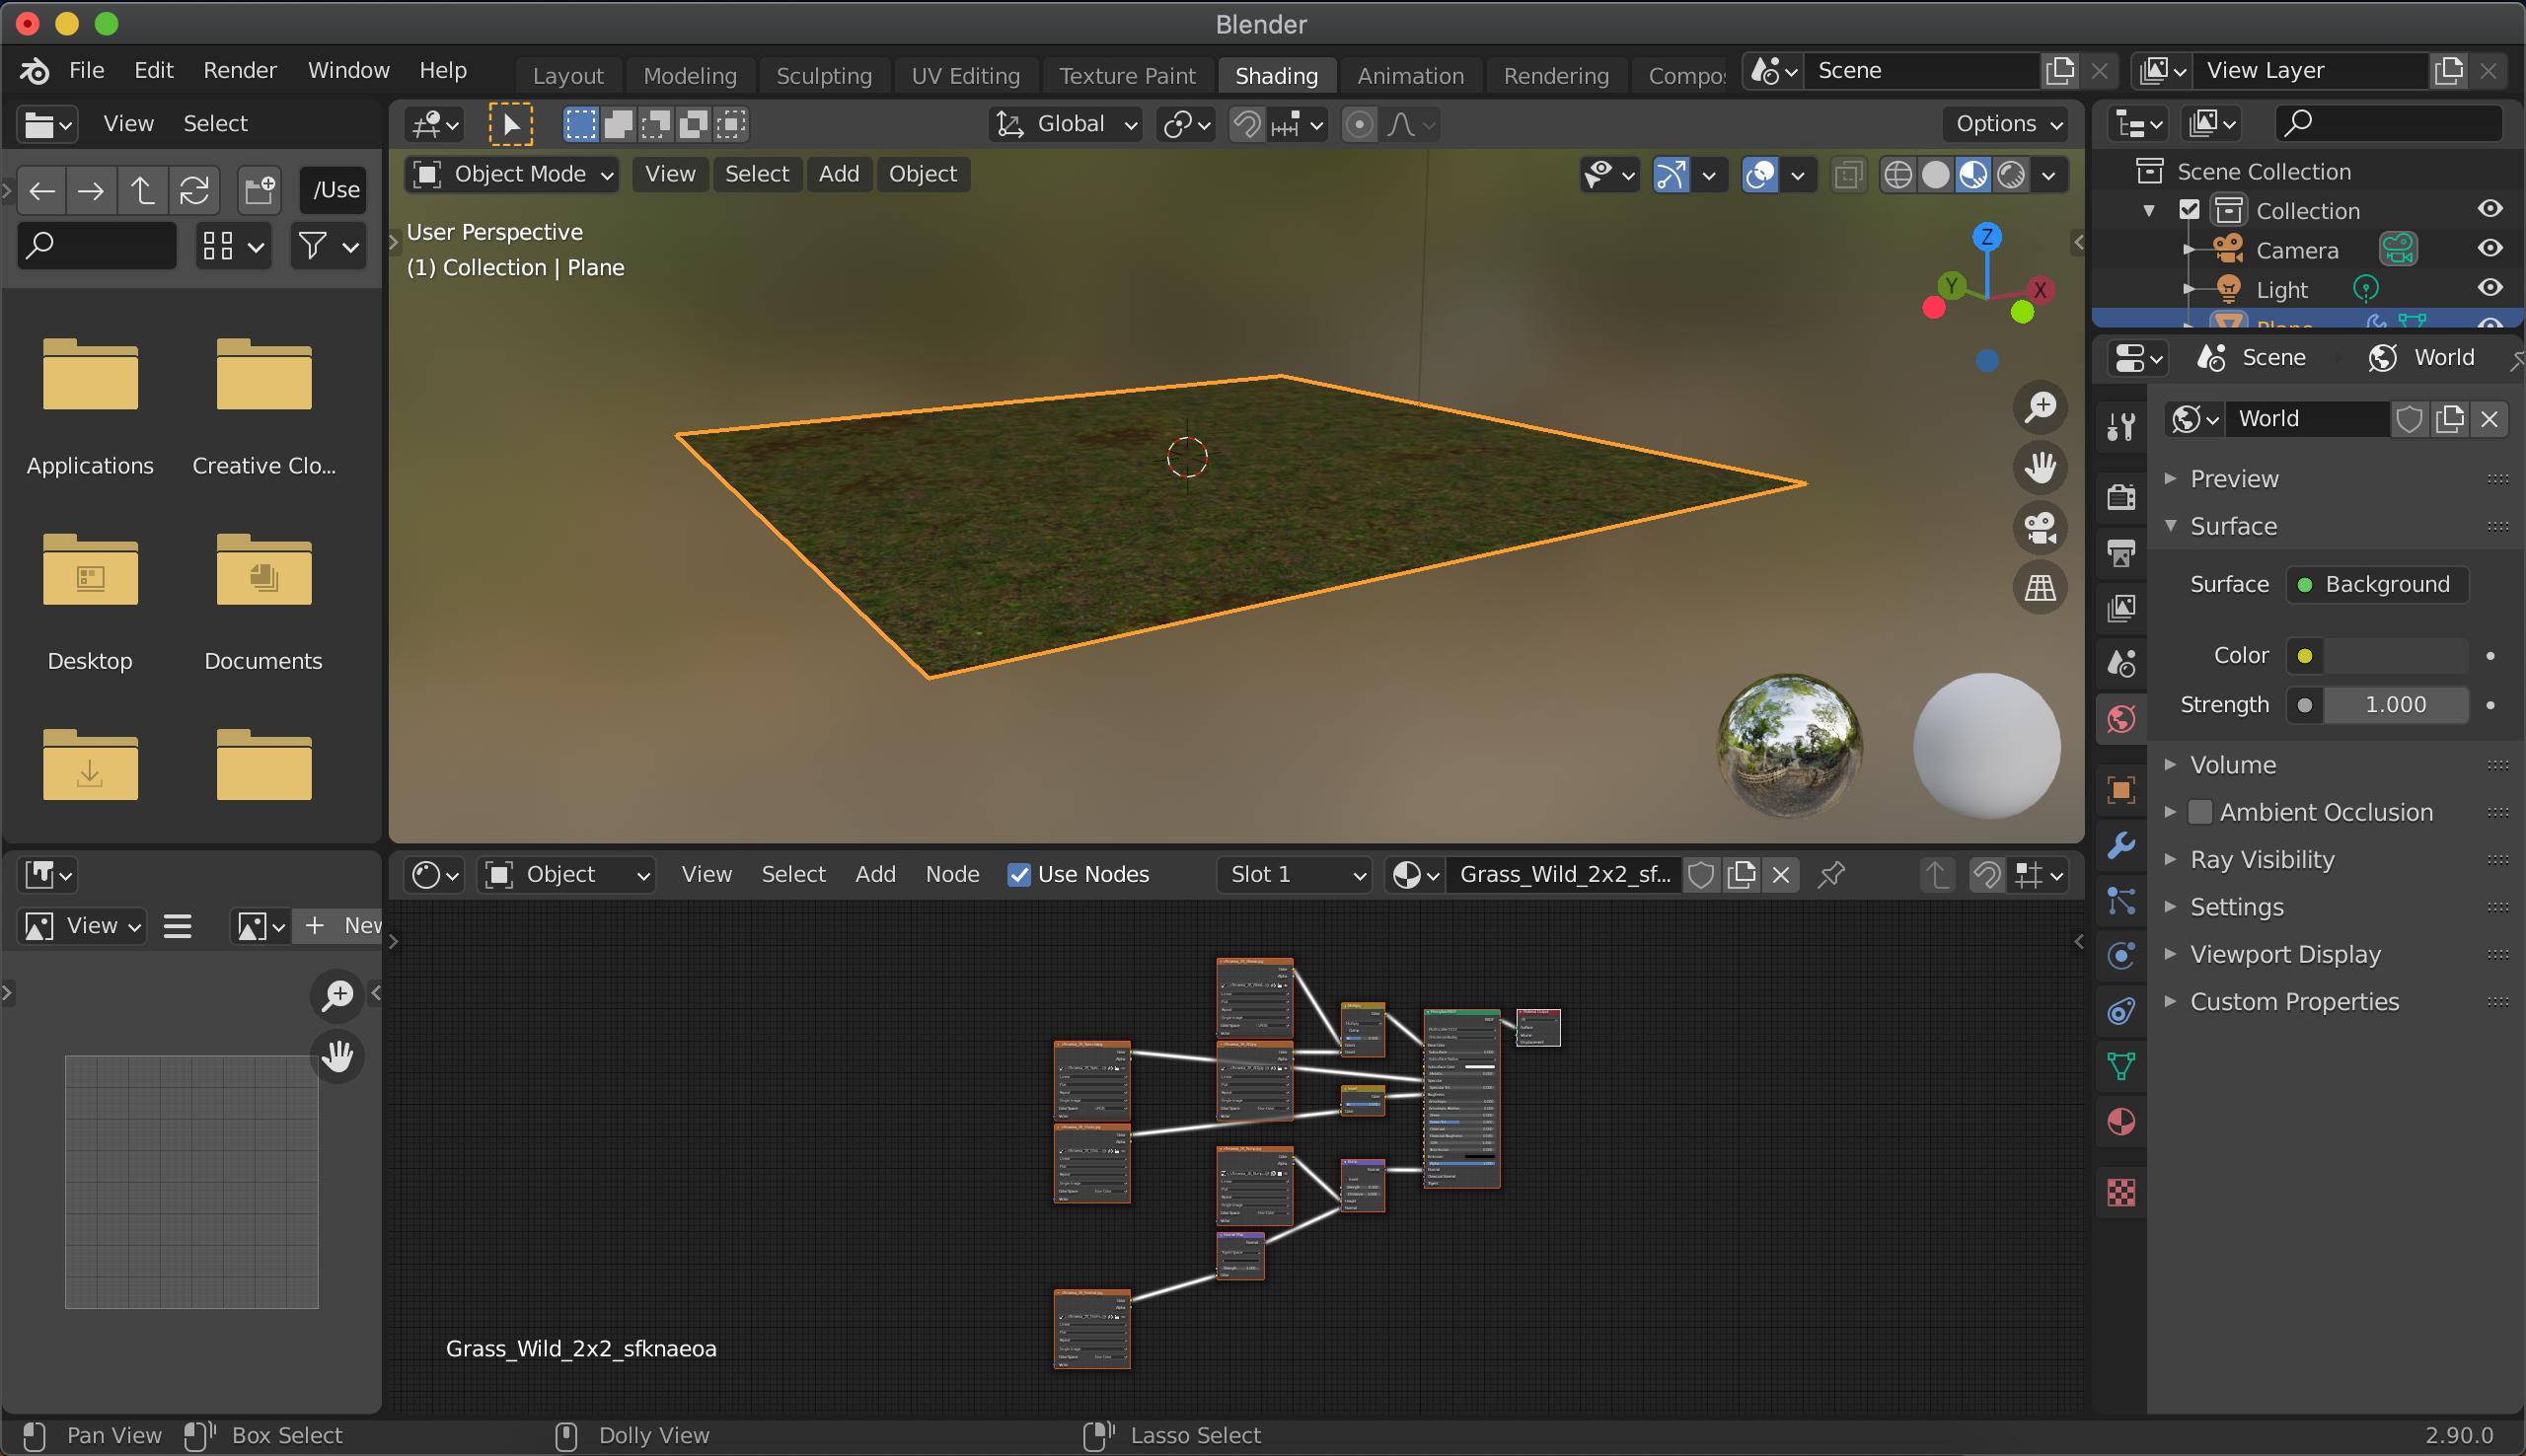Screen dimensions: 2526x1456
Task: Open the Object properties orange square icon
Action: (2121, 790)
